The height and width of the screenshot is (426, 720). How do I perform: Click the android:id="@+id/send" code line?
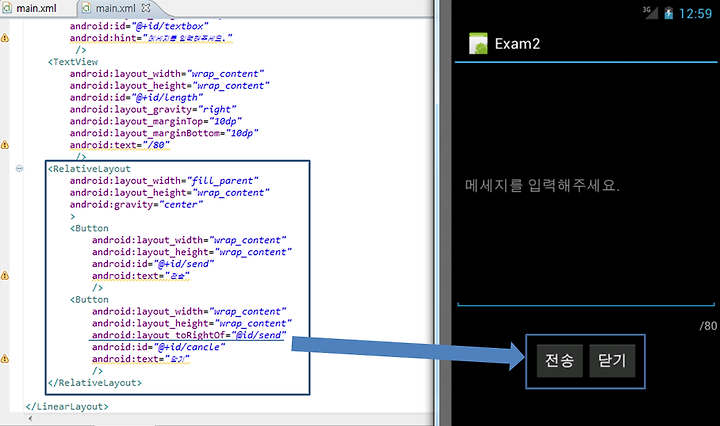click(153, 263)
